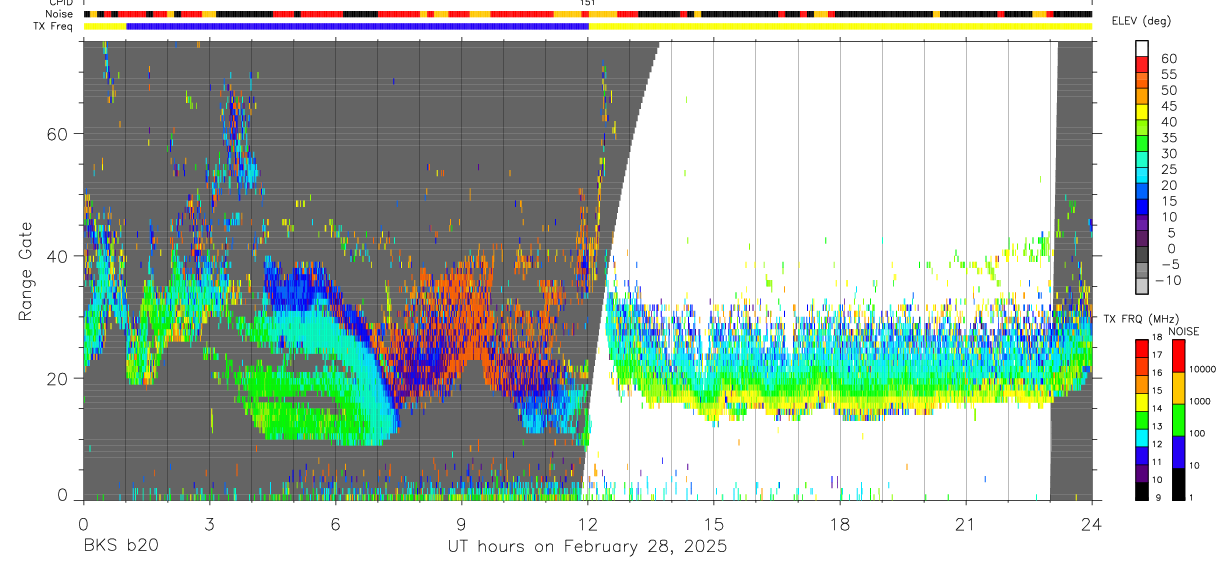The height and width of the screenshot is (567, 1228).
Task: Pick the red top segment of NOISE bar
Action: click(1178, 355)
